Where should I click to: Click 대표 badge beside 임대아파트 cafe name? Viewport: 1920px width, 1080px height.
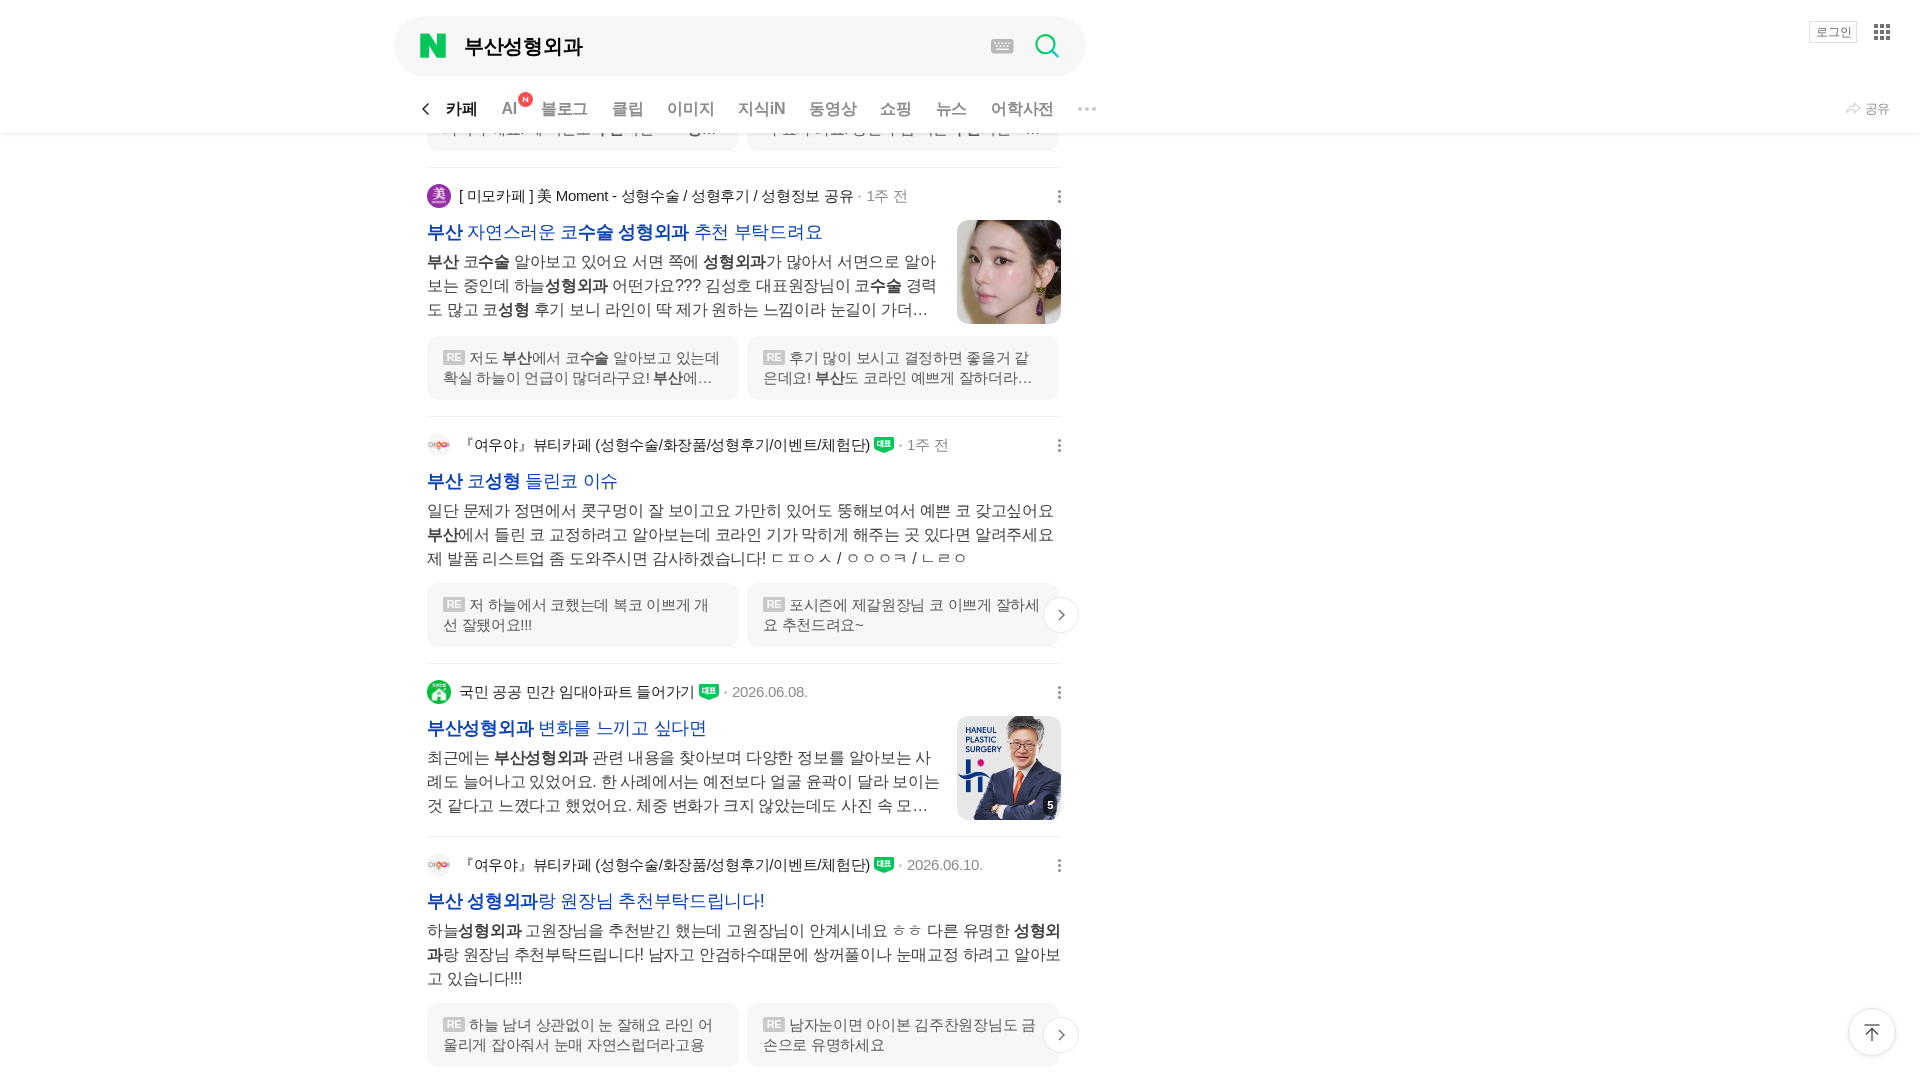pos(709,692)
